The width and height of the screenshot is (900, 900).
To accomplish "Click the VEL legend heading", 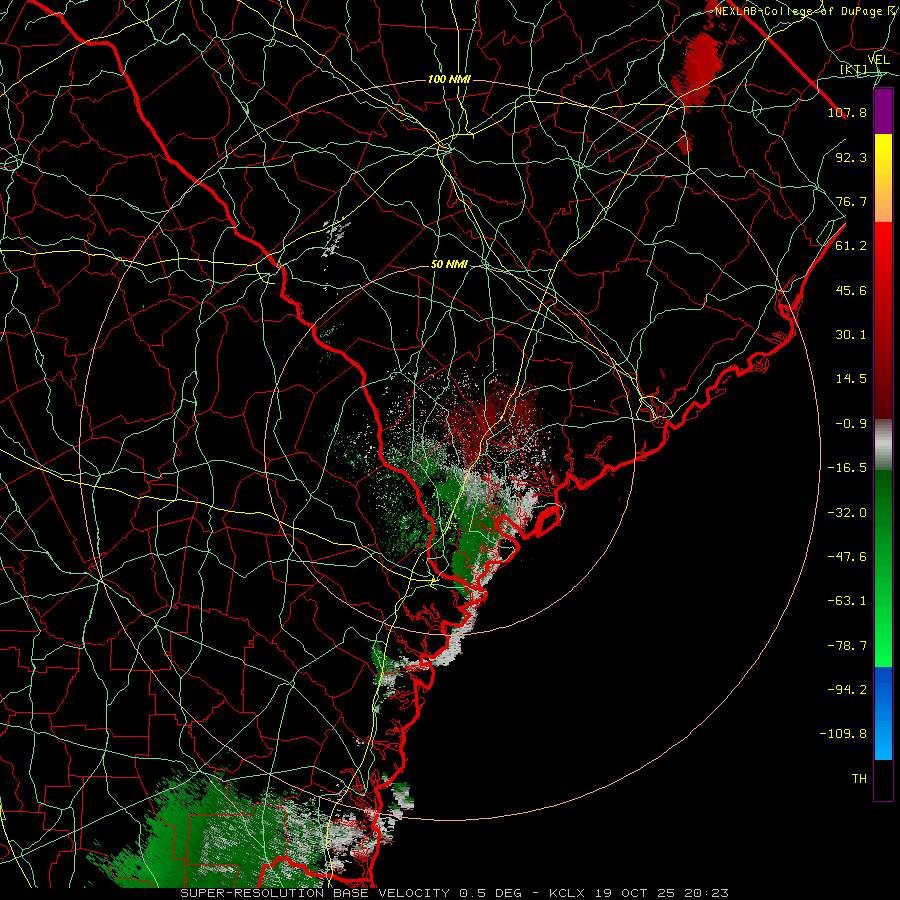I will click(878, 60).
